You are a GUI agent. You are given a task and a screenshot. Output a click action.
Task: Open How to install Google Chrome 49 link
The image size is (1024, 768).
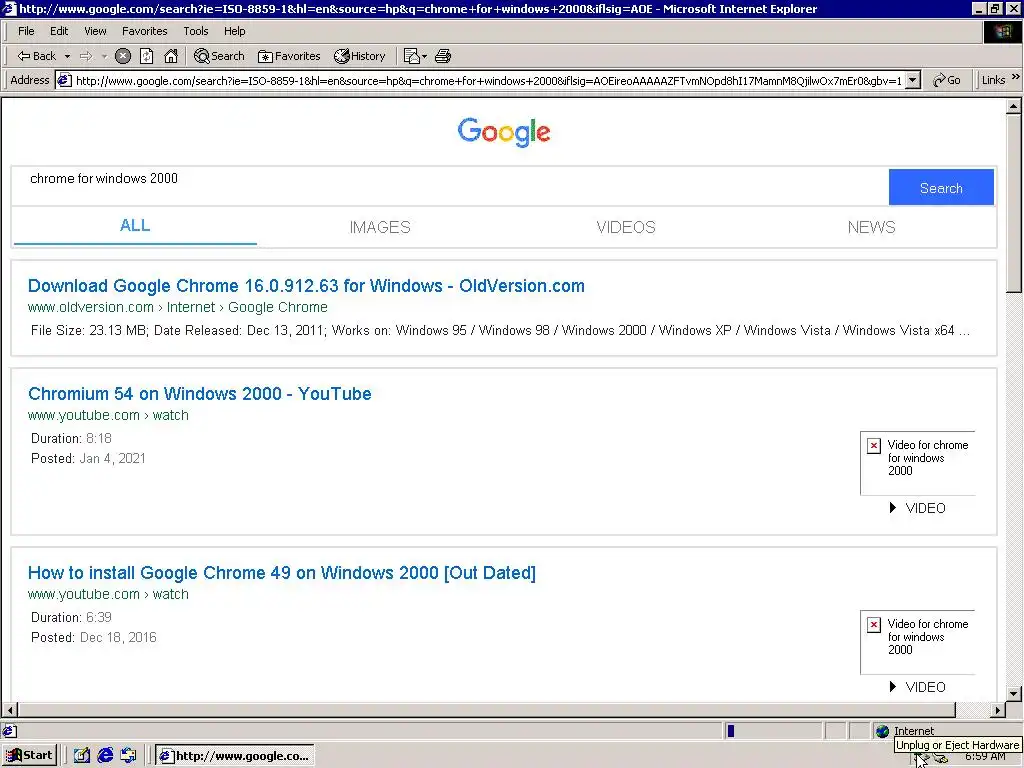[x=281, y=573]
